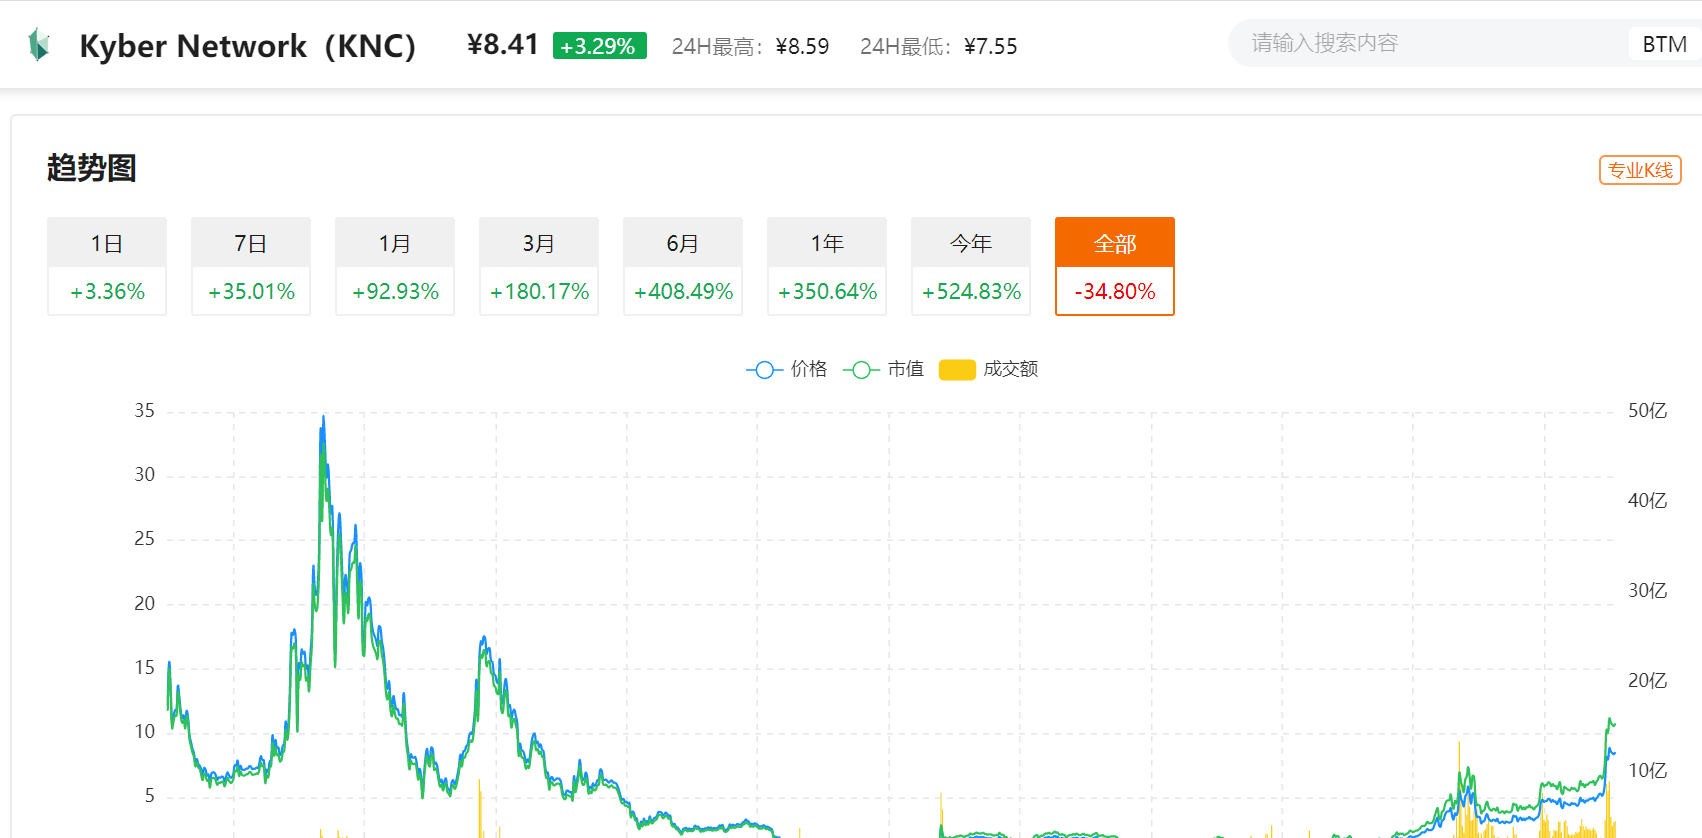
Task: Click the +3.36% one-day change value
Action: 107,291
